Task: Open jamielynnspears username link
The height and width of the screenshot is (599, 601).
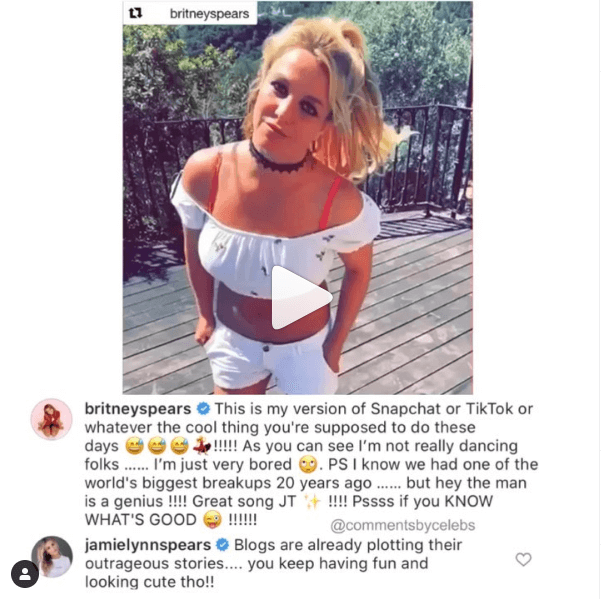Action: click(148, 545)
